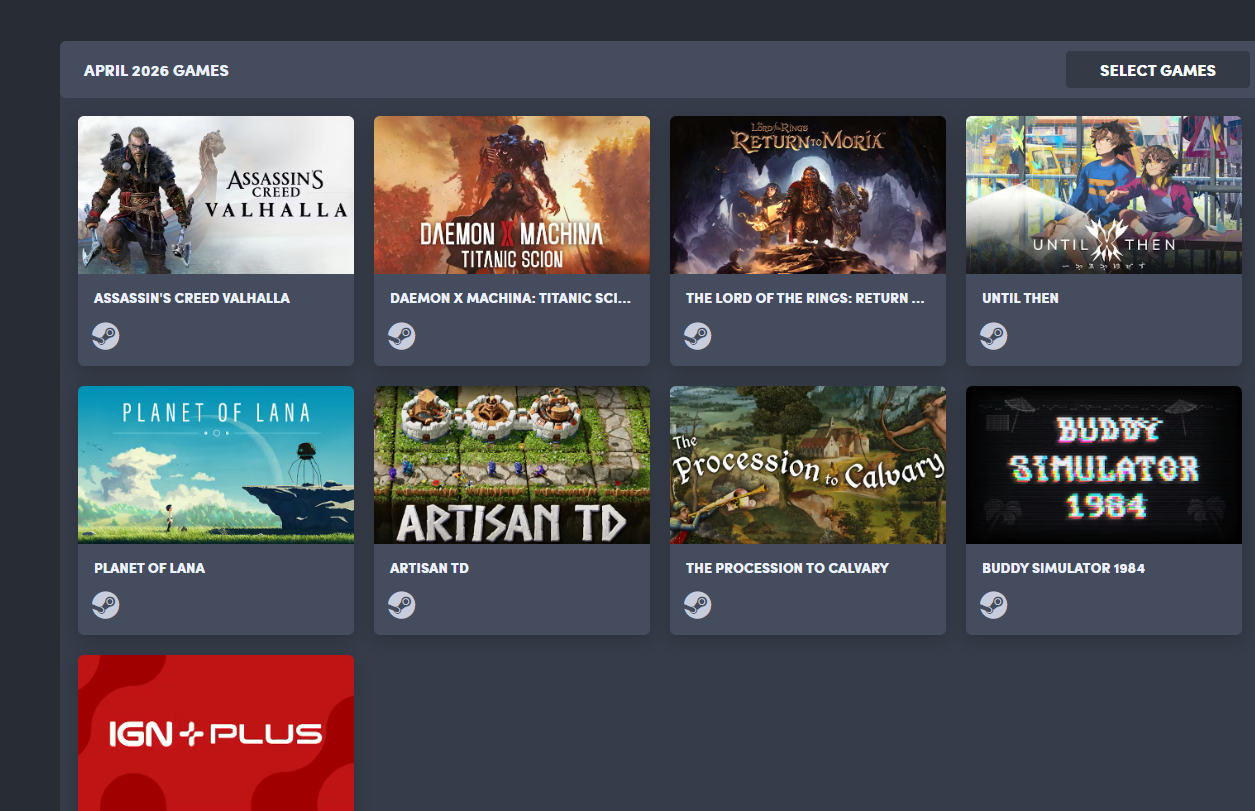Open Daemon X Machina Titanic Scion artwork
The height and width of the screenshot is (811, 1255).
click(x=512, y=195)
